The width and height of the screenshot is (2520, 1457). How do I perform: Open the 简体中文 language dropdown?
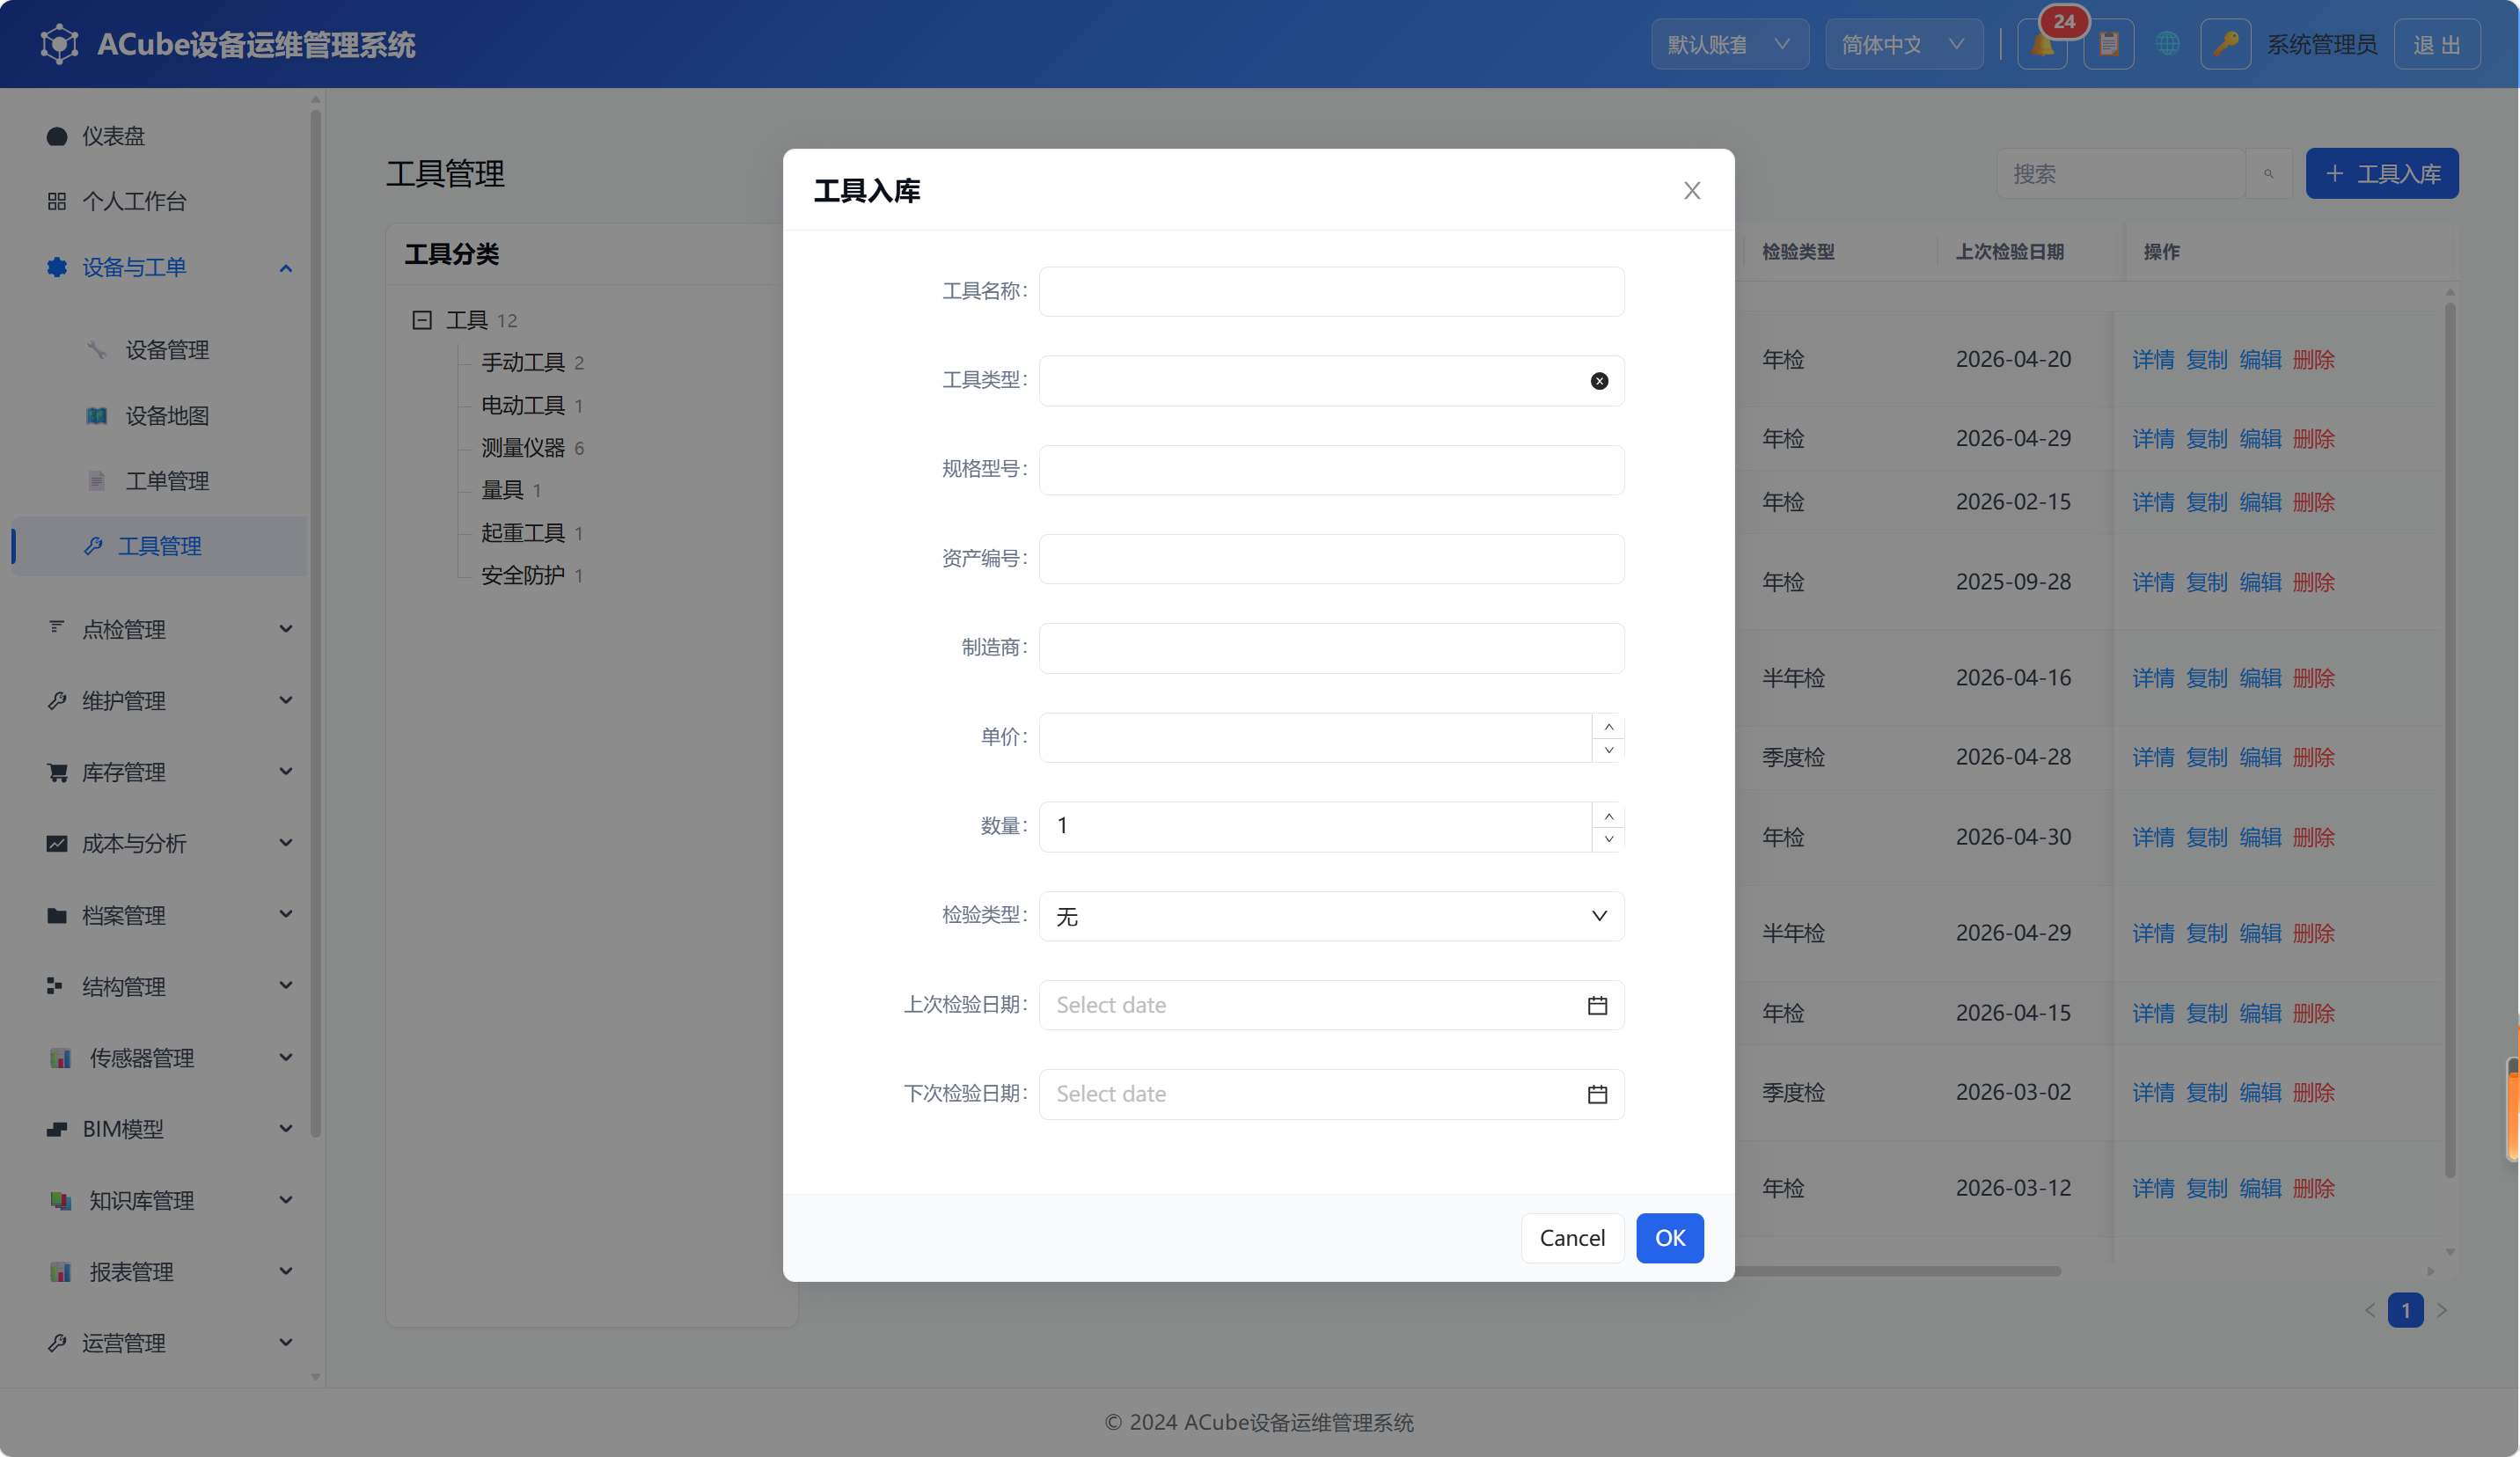[1904, 44]
